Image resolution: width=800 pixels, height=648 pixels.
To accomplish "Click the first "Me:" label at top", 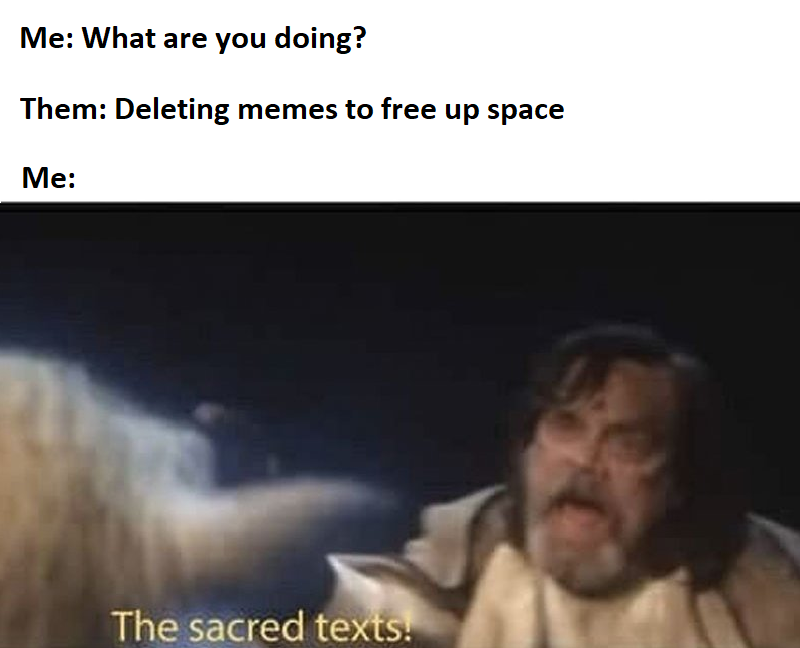I will coord(47,38).
